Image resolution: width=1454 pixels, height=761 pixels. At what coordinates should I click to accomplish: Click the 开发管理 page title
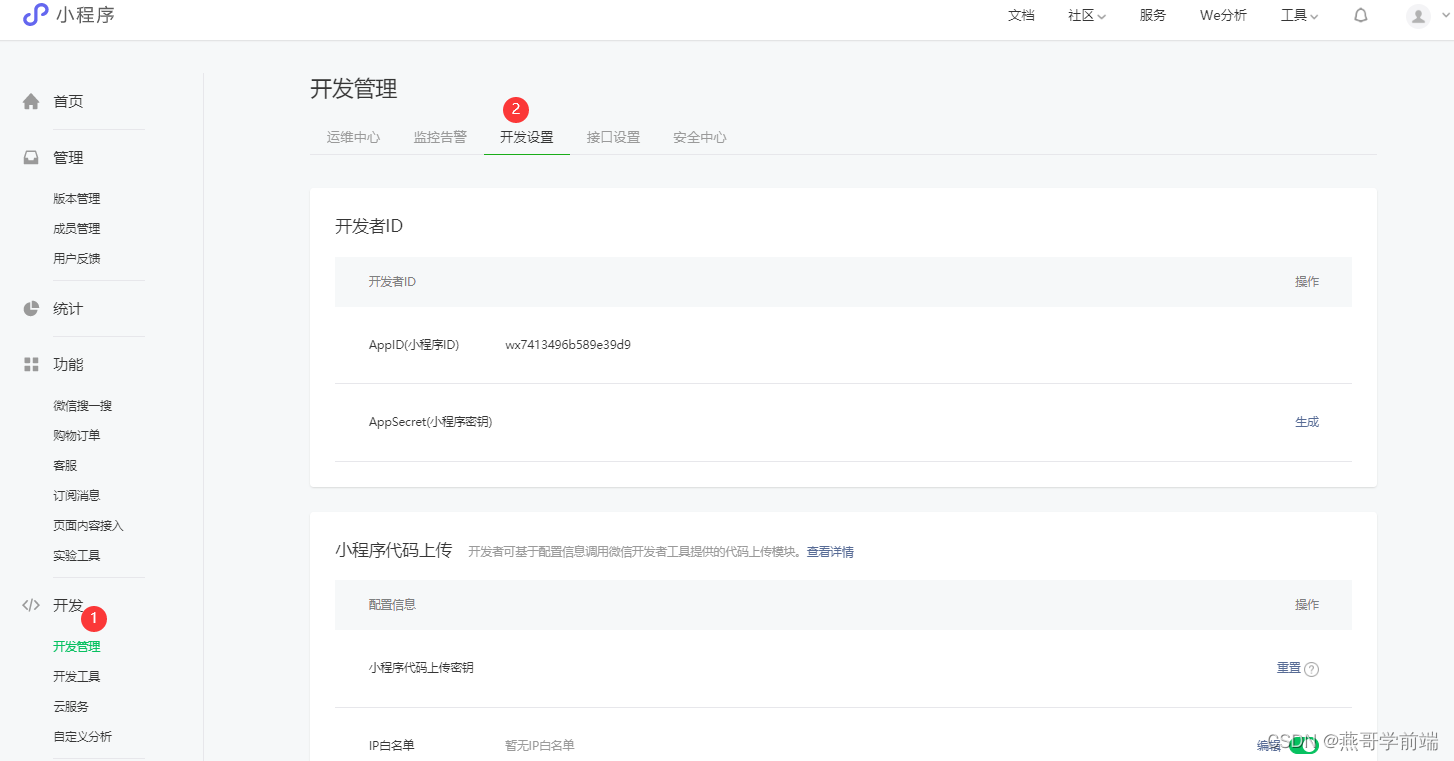click(x=354, y=88)
